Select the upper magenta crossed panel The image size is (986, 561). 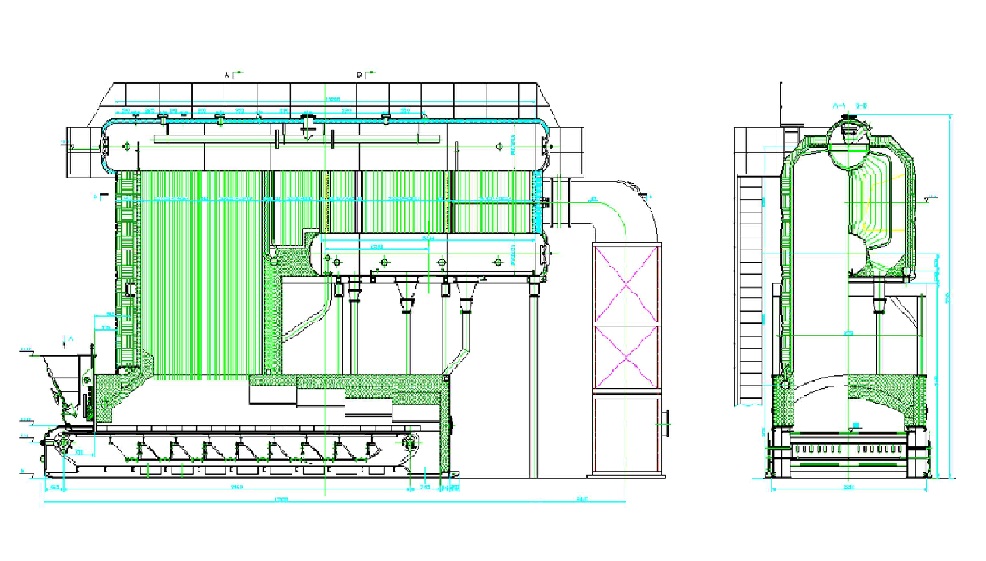click(x=627, y=281)
